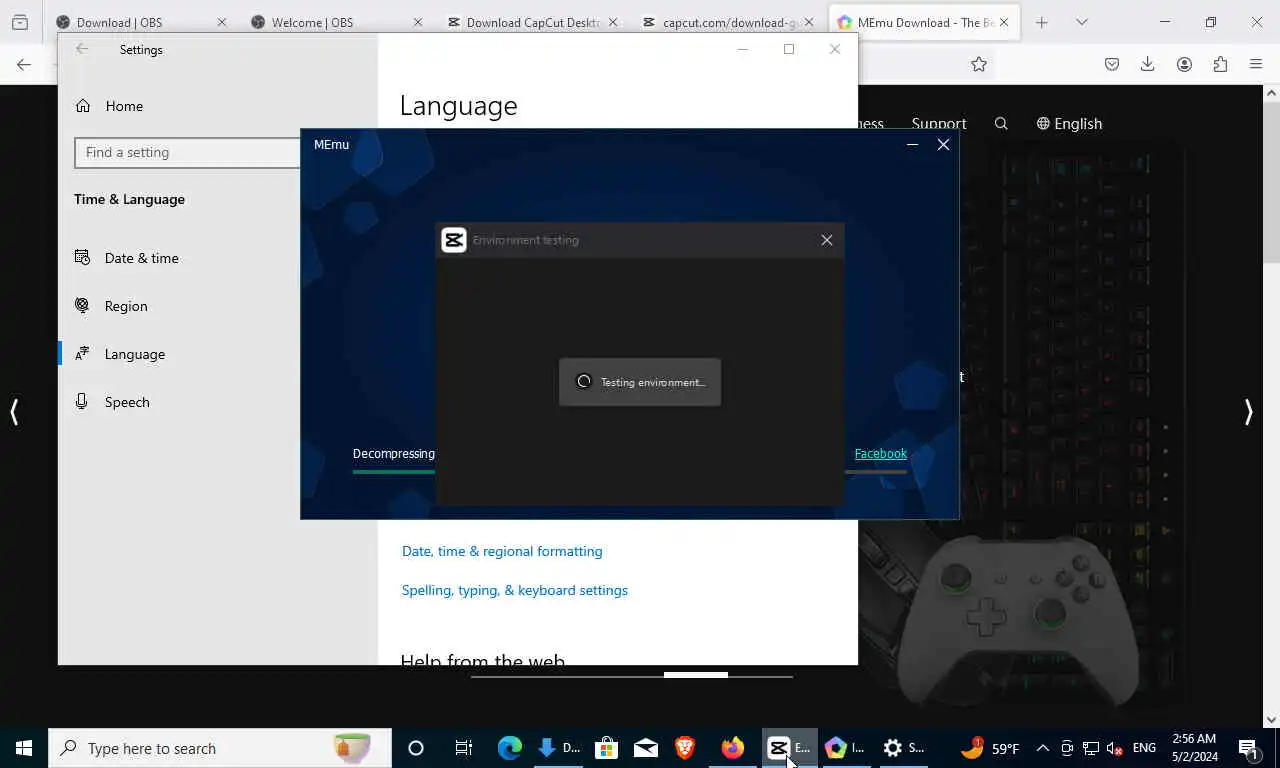This screenshot has height=768, width=1280.
Task: Open weather widget showing 59°F
Action: (x=991, y=748)
